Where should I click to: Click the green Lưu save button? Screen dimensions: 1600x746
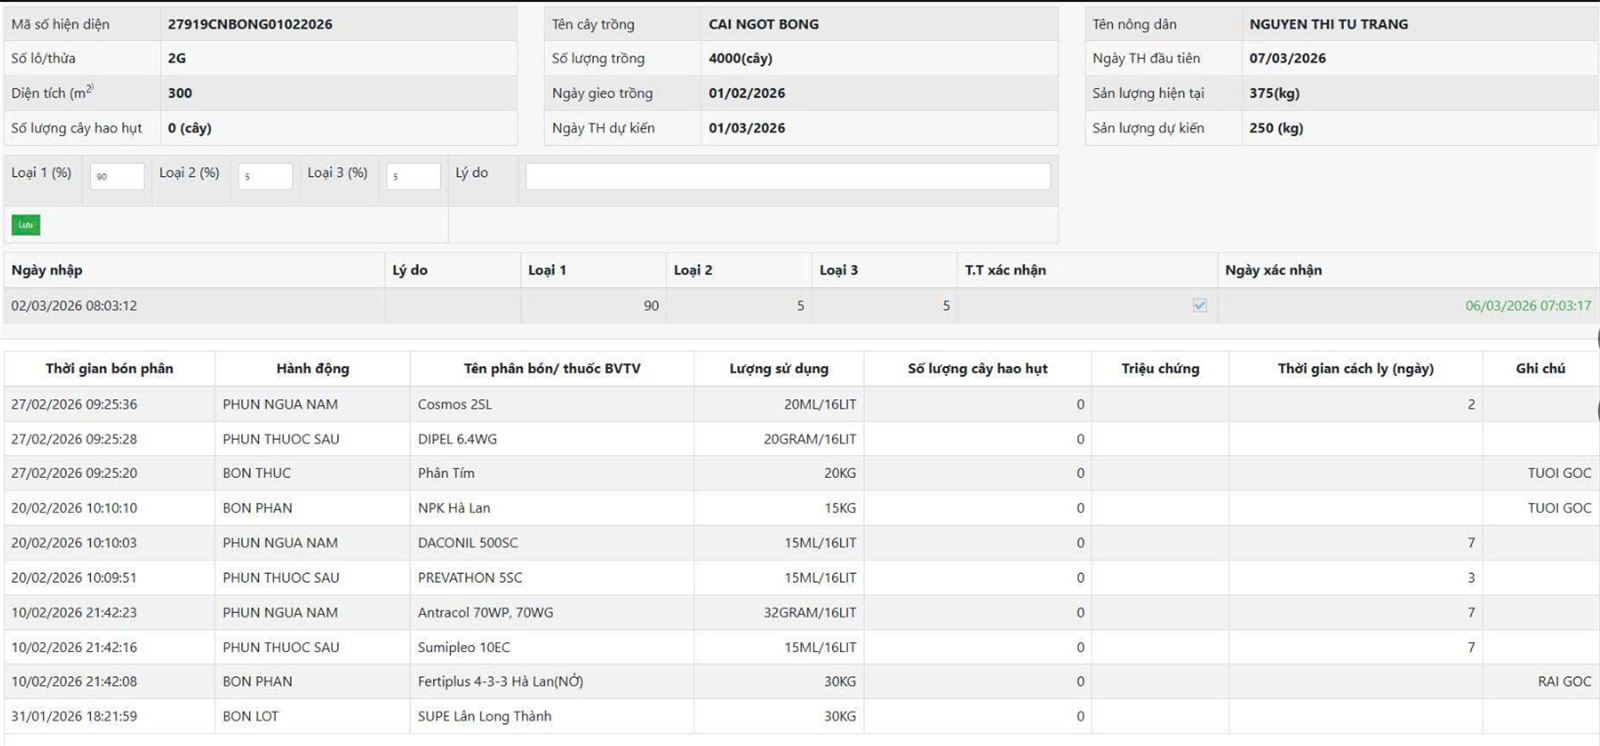(x=26, y=225)
